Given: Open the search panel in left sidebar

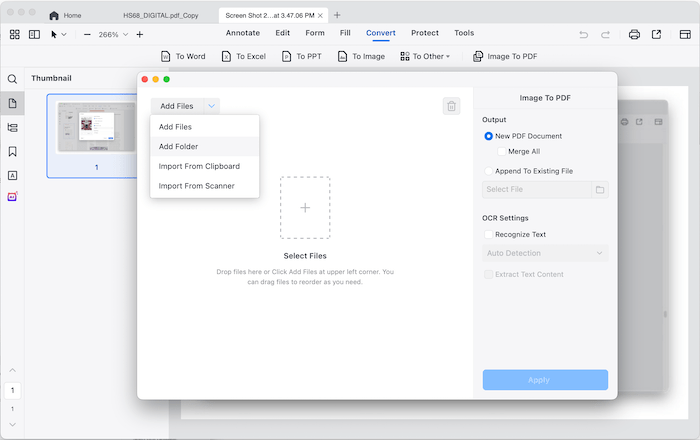Looking at the screenshot, I should (x=12, y=79).
